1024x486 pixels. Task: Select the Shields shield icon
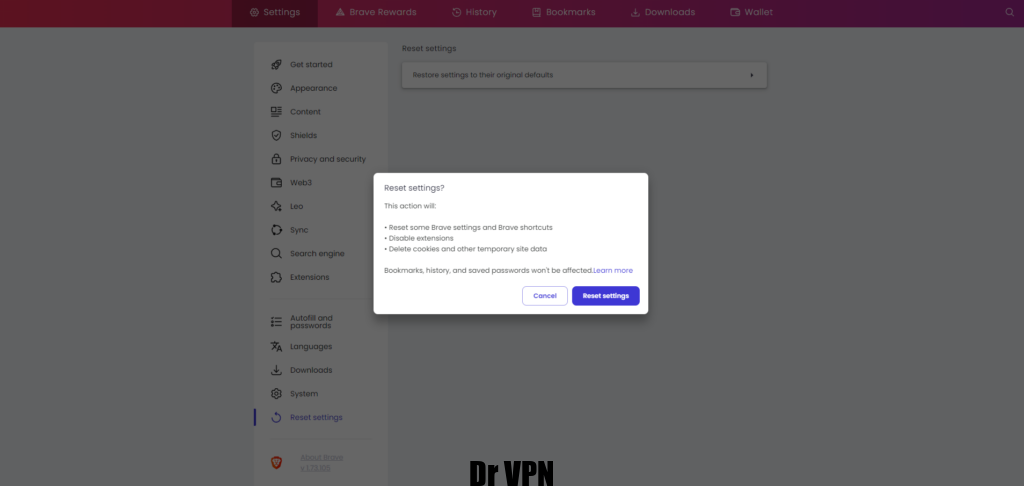[x=276, y=135]
